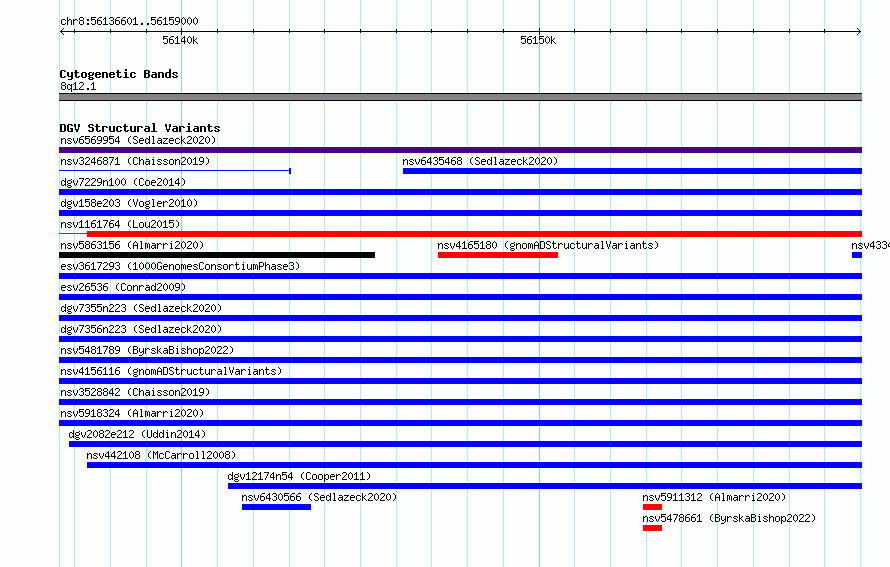Click dgv7356n223 (Sedlazeck2020) label
The height and width of the screenshot is (567, 890).
(x=141, y=329)
